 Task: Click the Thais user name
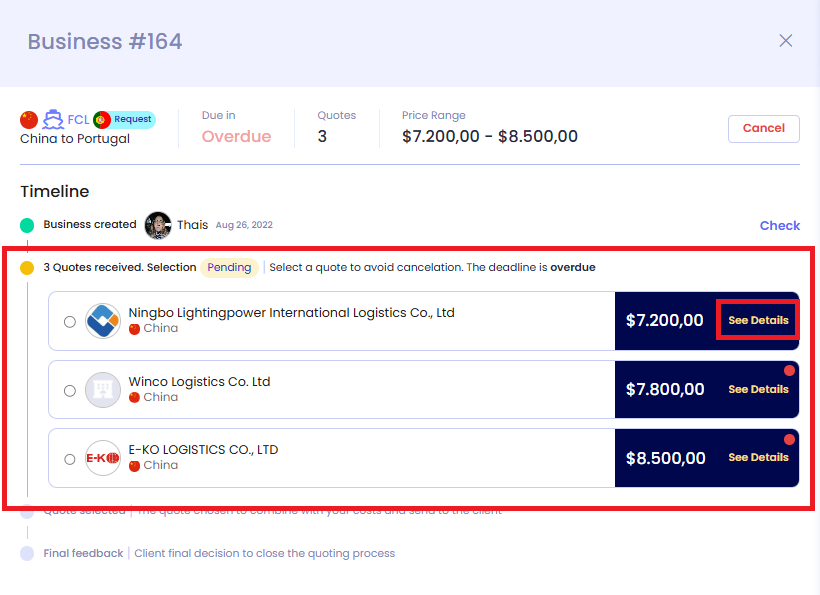(192, 225)
